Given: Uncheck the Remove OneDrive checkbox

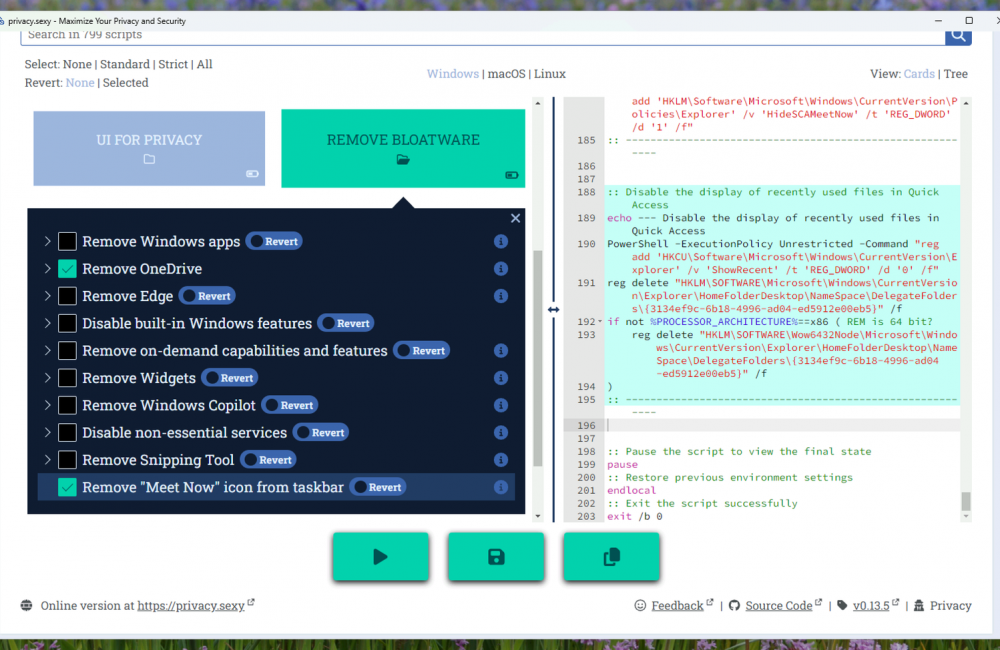Looking at the screenshot, I should [x=67, y=269].
